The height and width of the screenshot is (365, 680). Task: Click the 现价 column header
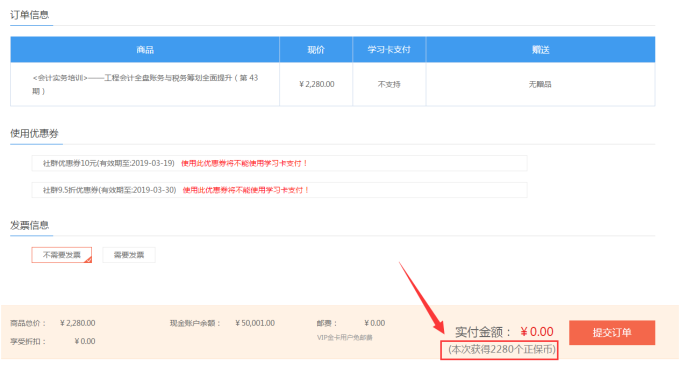(316, 49)
